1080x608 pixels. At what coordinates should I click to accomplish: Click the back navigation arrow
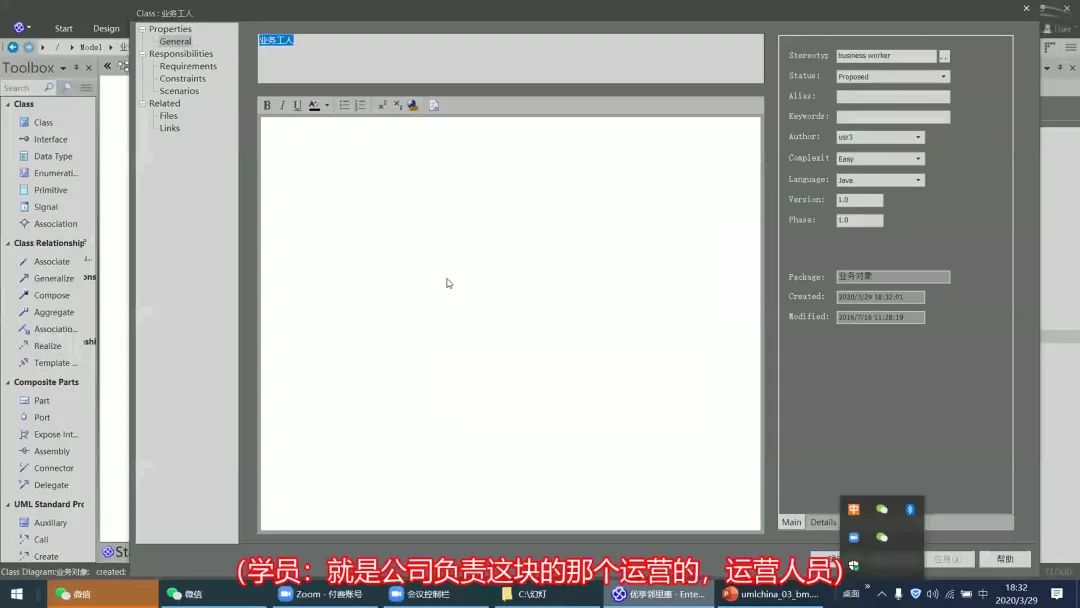point(12,47)
